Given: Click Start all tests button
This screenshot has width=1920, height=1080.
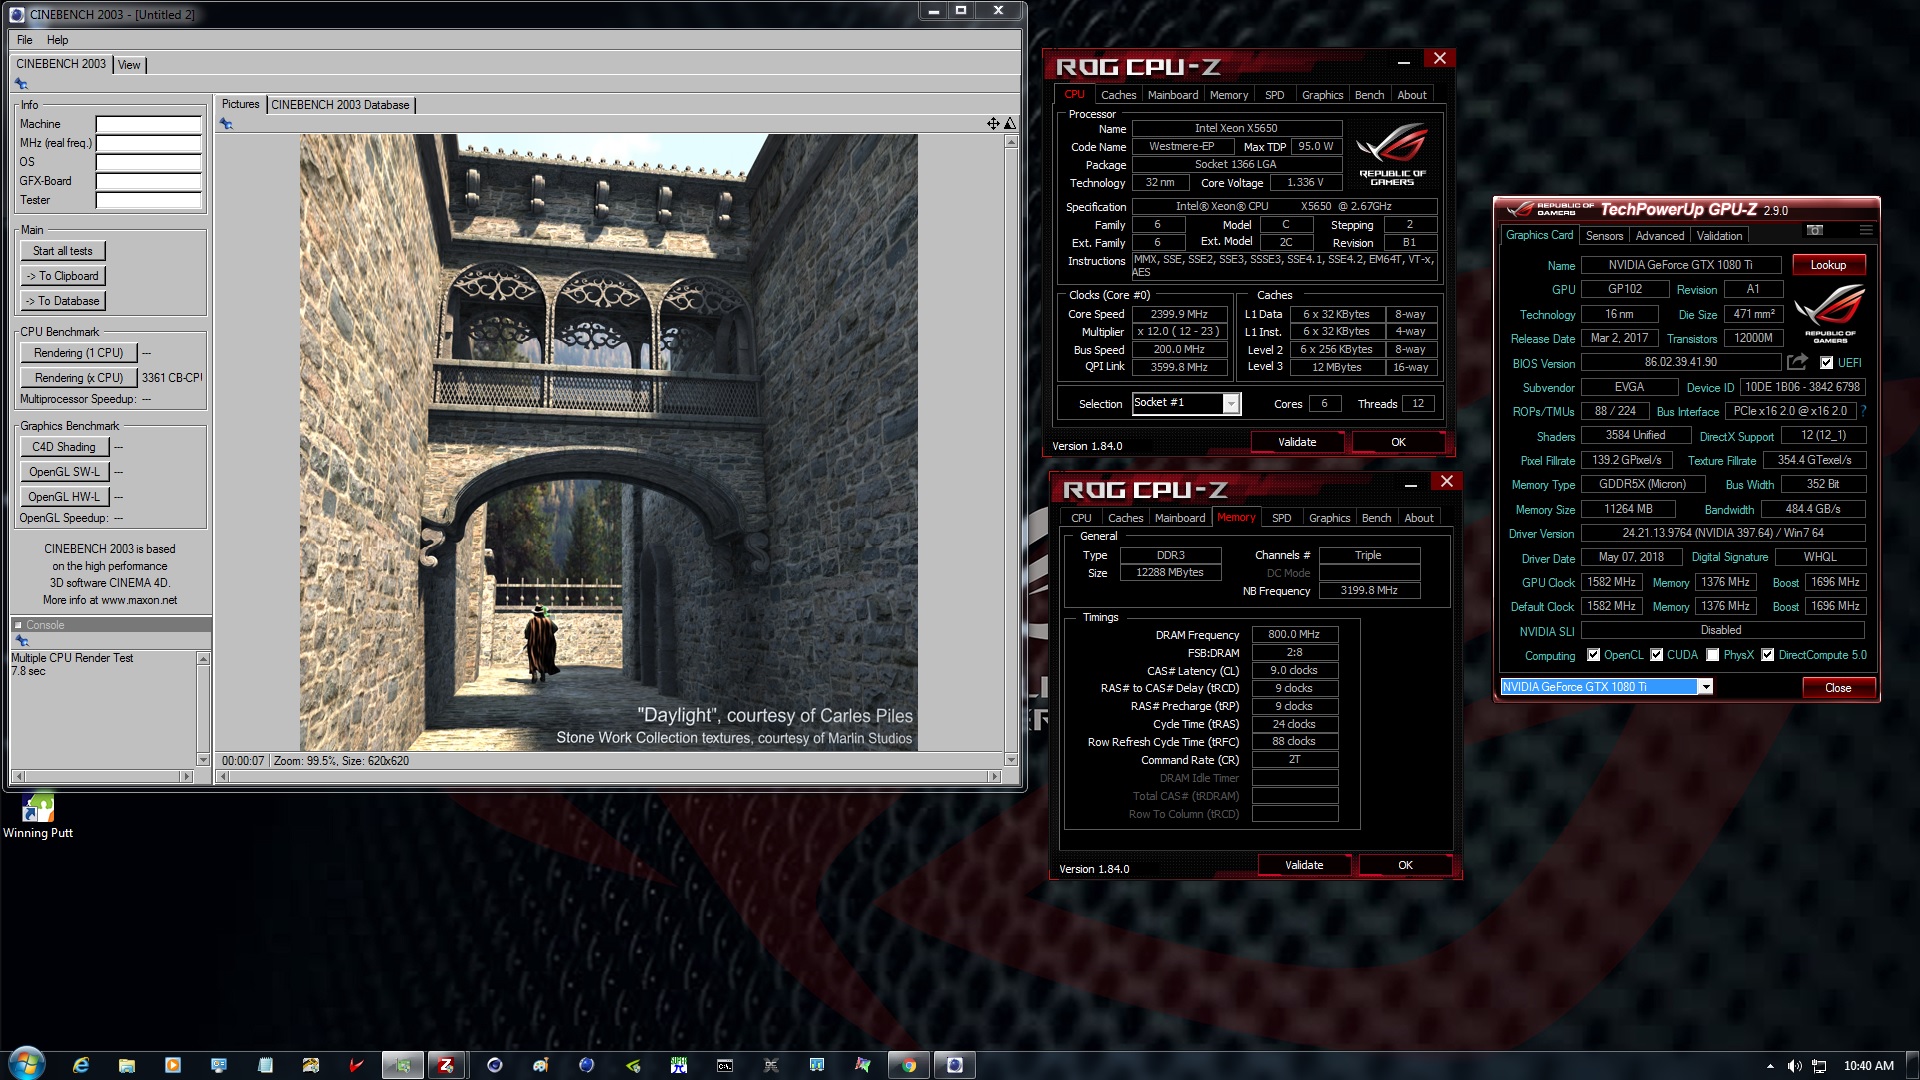Looking at the screenshot, I should click(x=63, y=251).
